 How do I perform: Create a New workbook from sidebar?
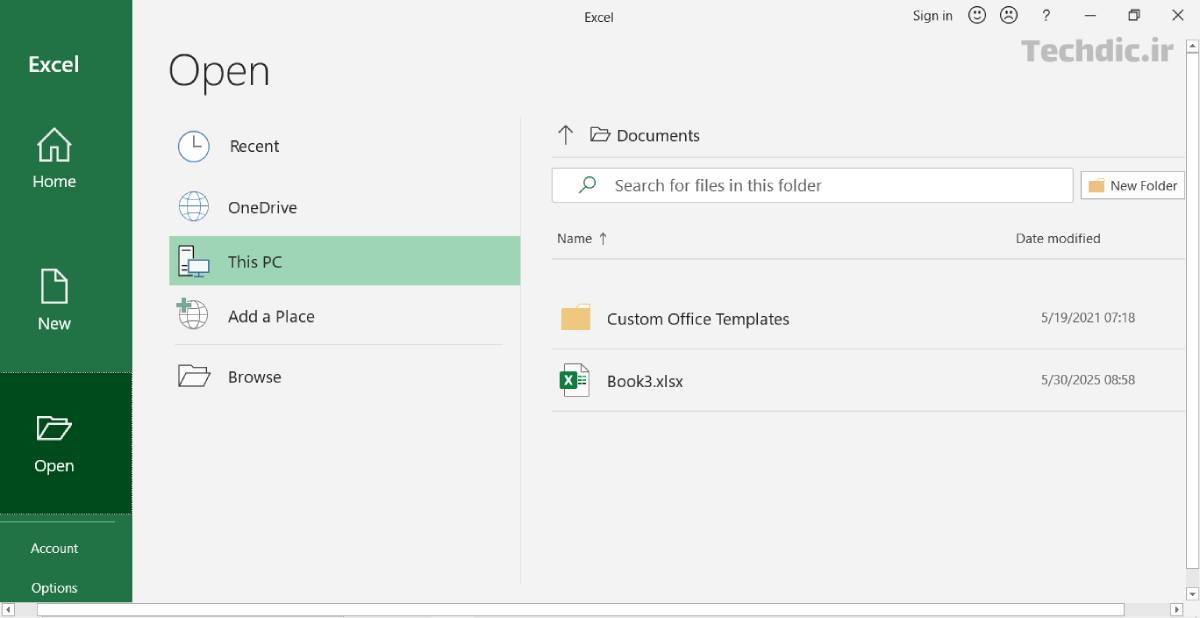click(55, 300)
